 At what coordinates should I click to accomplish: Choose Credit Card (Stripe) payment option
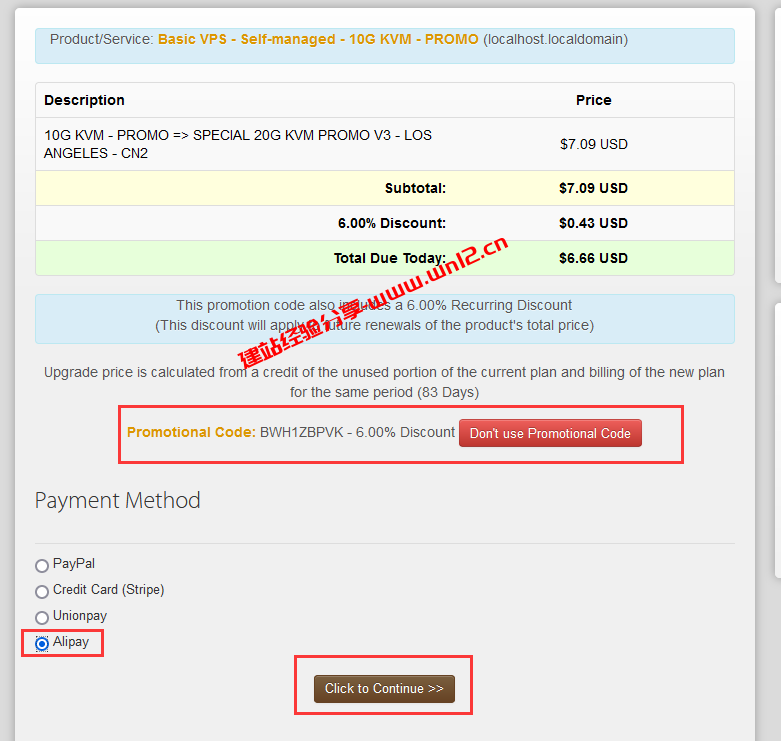[x=42, y=591]
